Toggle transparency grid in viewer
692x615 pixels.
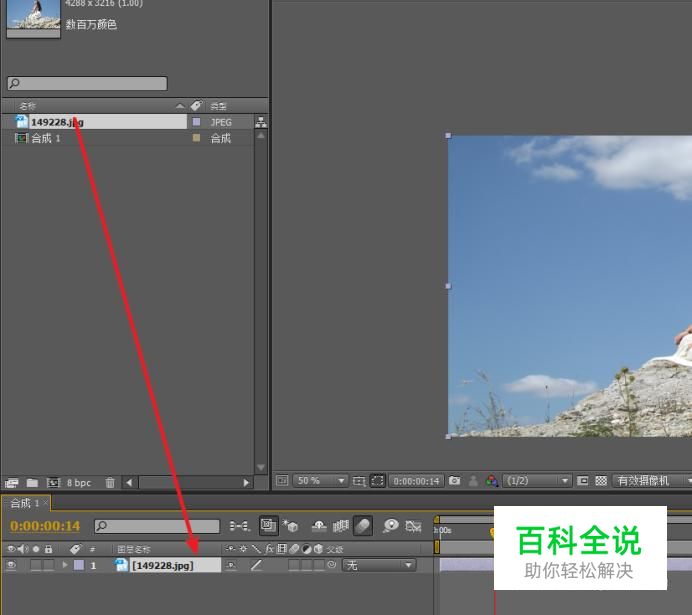(601, 480)
